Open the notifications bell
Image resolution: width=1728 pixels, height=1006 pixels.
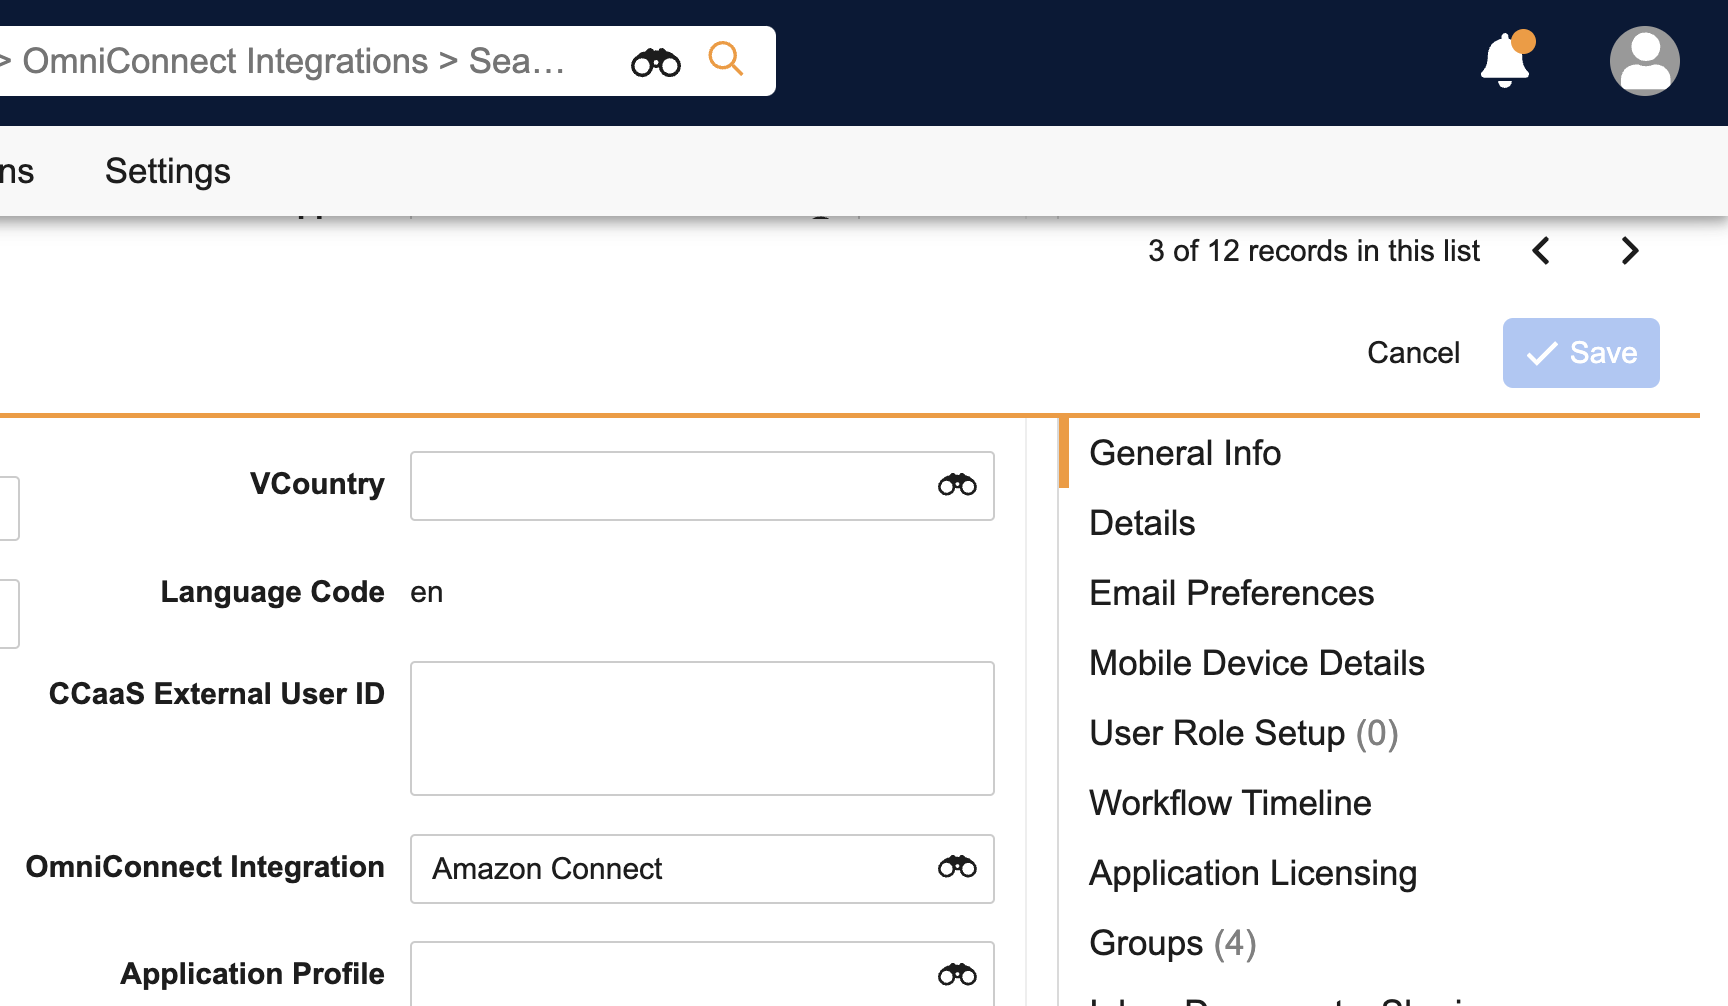click(x=1506, y=60)
